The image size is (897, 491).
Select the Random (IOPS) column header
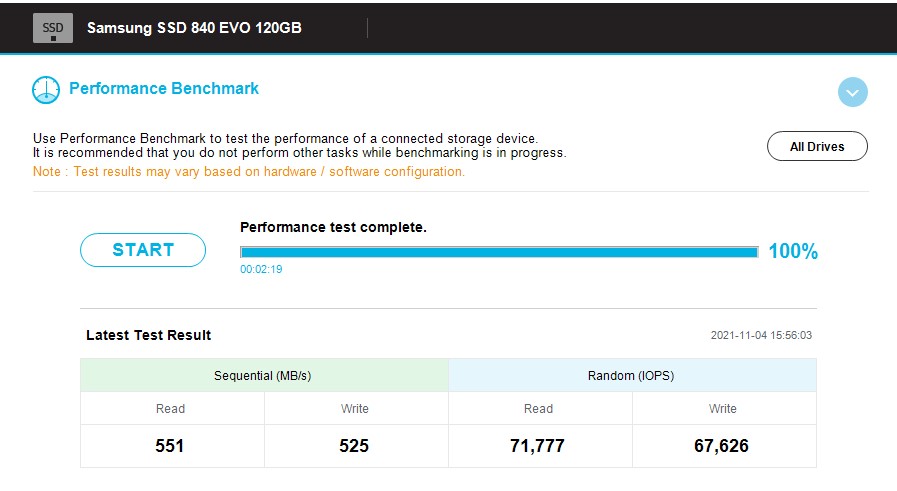coord(632,376)
